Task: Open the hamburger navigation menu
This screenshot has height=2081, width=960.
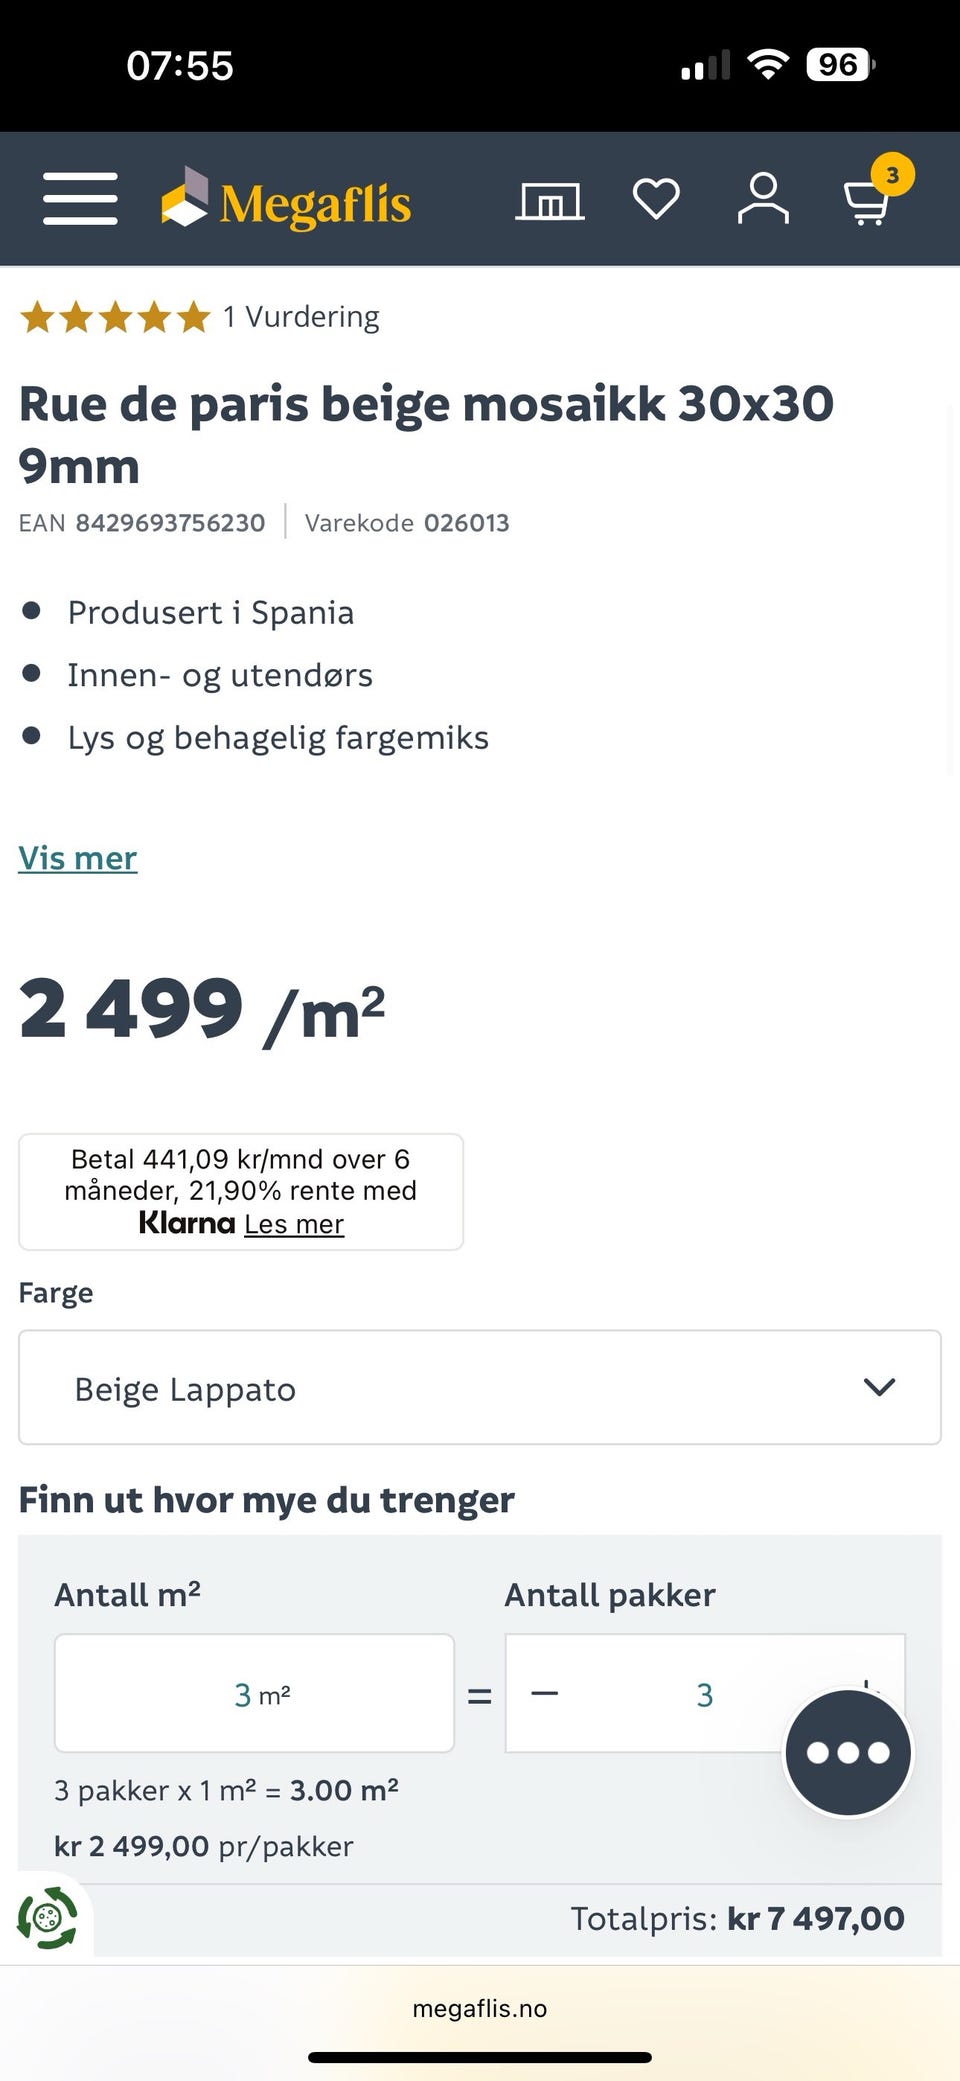Action: pos(80,198)
